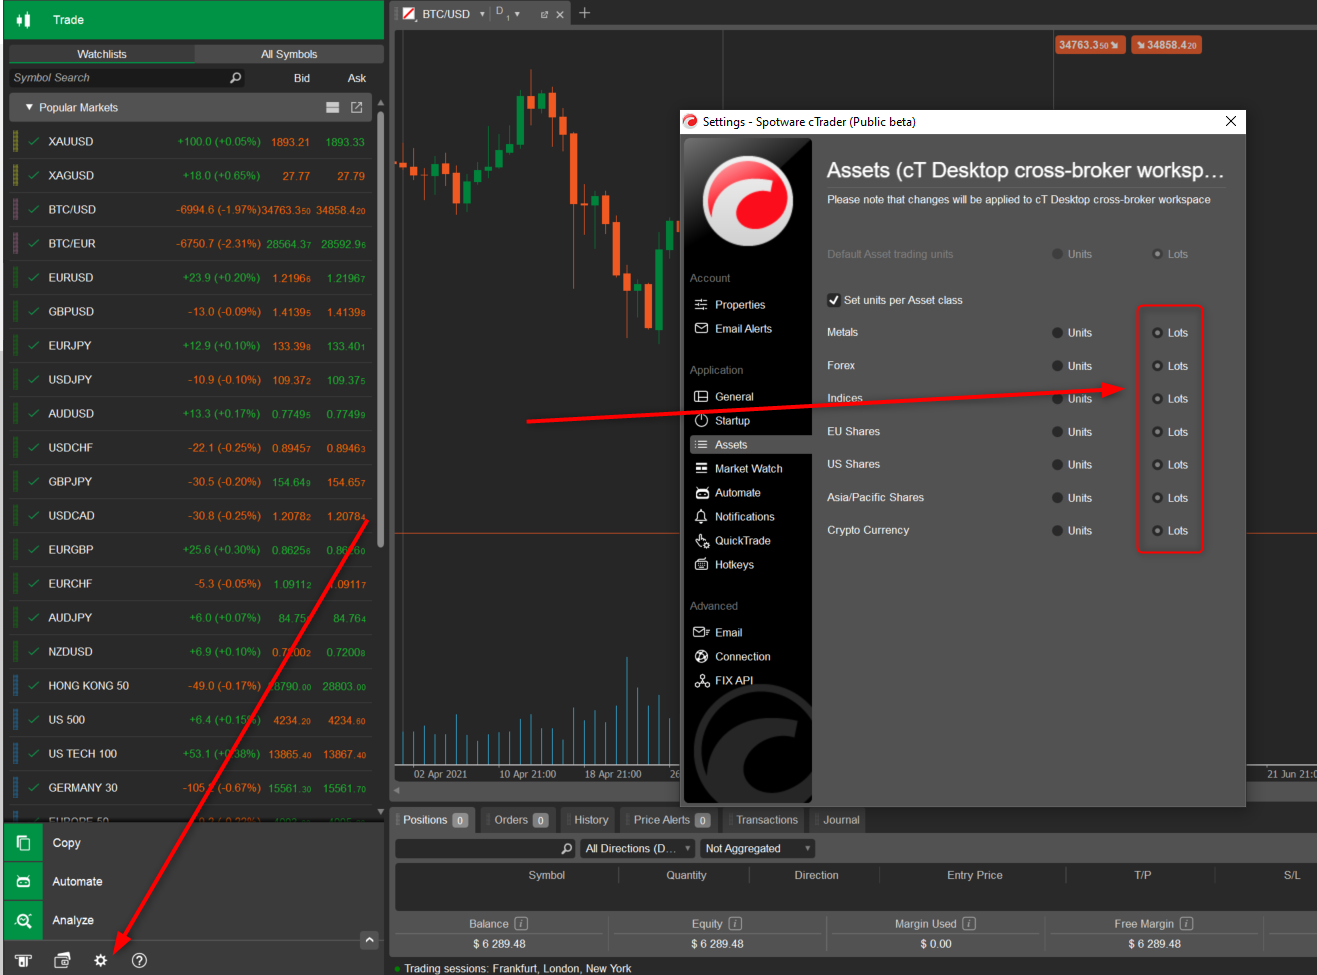Screen dimensions: 1317x975
Task: Open the Journal tab
Action: coord(840,820)
